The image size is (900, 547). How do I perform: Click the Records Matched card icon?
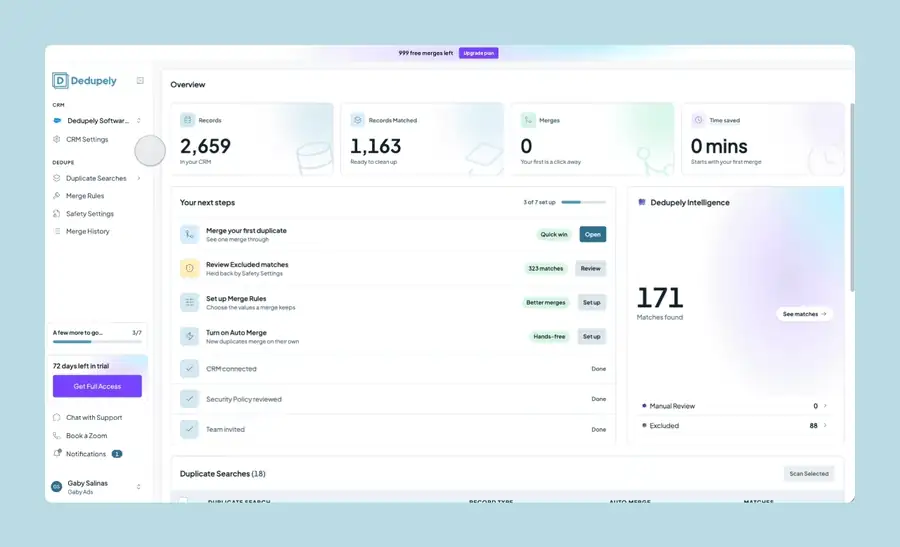[x=358, y=120]
